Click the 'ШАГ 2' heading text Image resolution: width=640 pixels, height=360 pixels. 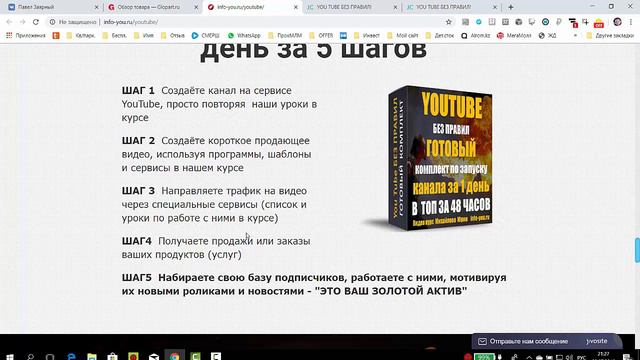click(x=138, y=140)
